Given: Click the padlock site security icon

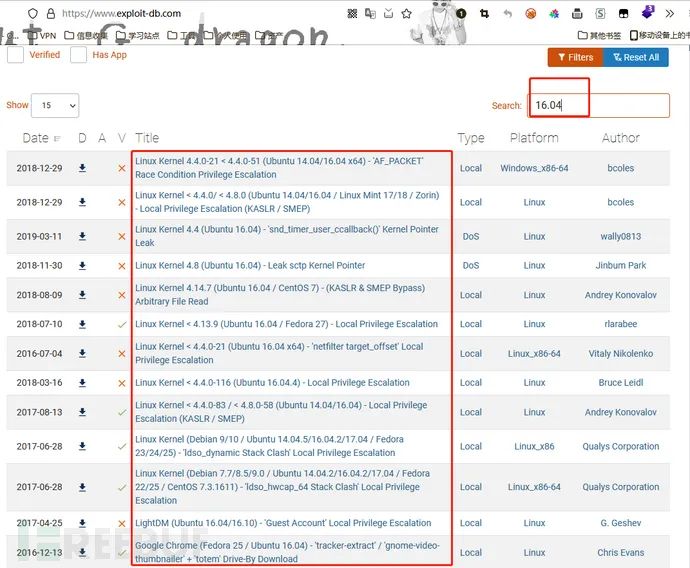Looking at the screenshot, I should [x=51, y=14].
